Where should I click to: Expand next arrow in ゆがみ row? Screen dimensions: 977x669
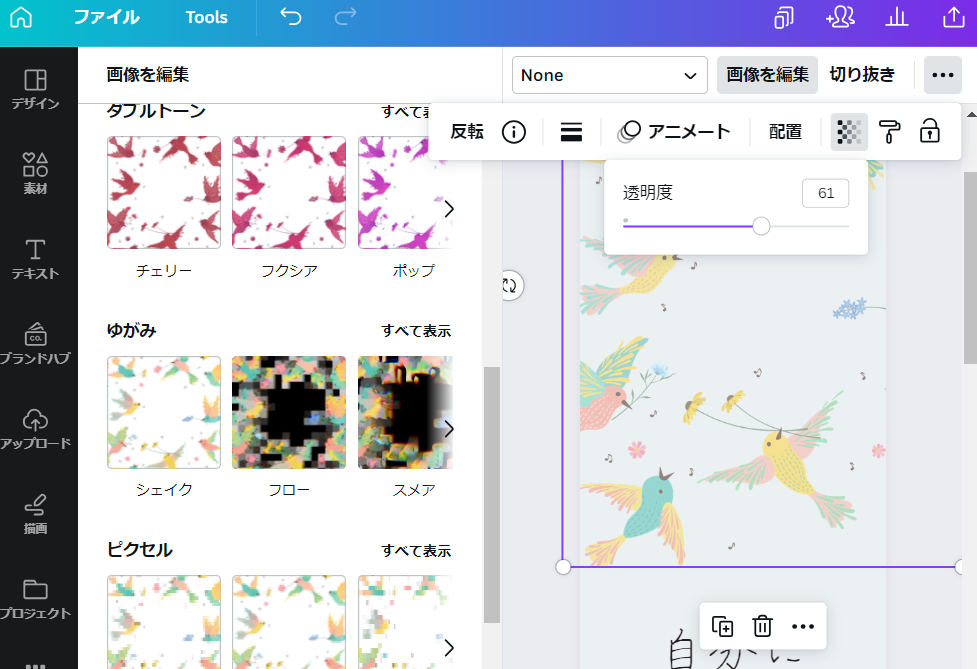click(449, 429)
